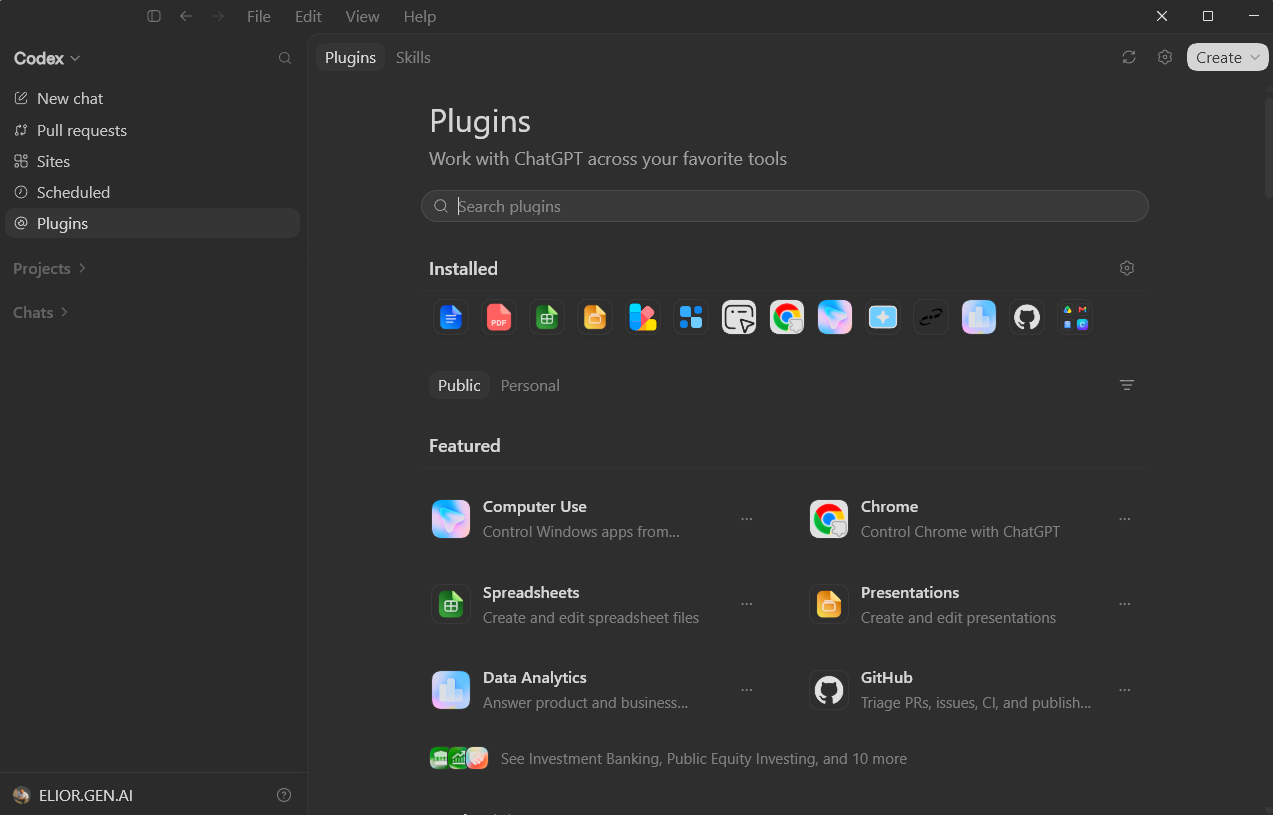Click the refresh icon in top bar
Viewport: 1273px width, 815px height.
pos(1129,57)
